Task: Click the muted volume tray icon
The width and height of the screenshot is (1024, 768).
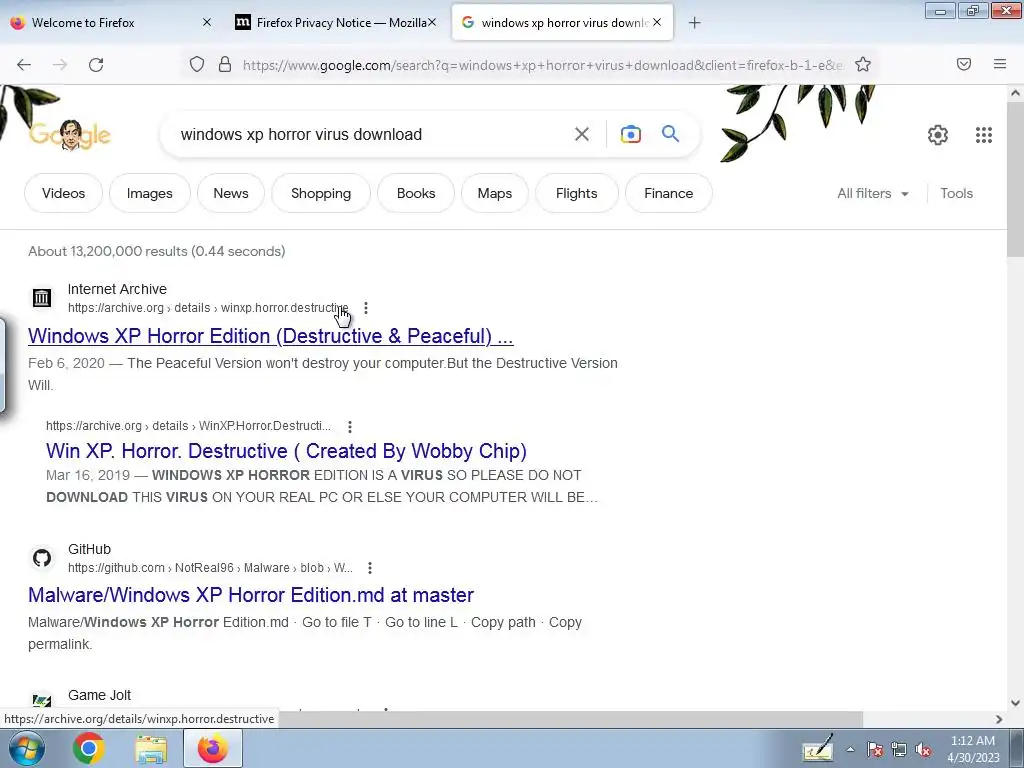Action: tap(923, 749)
